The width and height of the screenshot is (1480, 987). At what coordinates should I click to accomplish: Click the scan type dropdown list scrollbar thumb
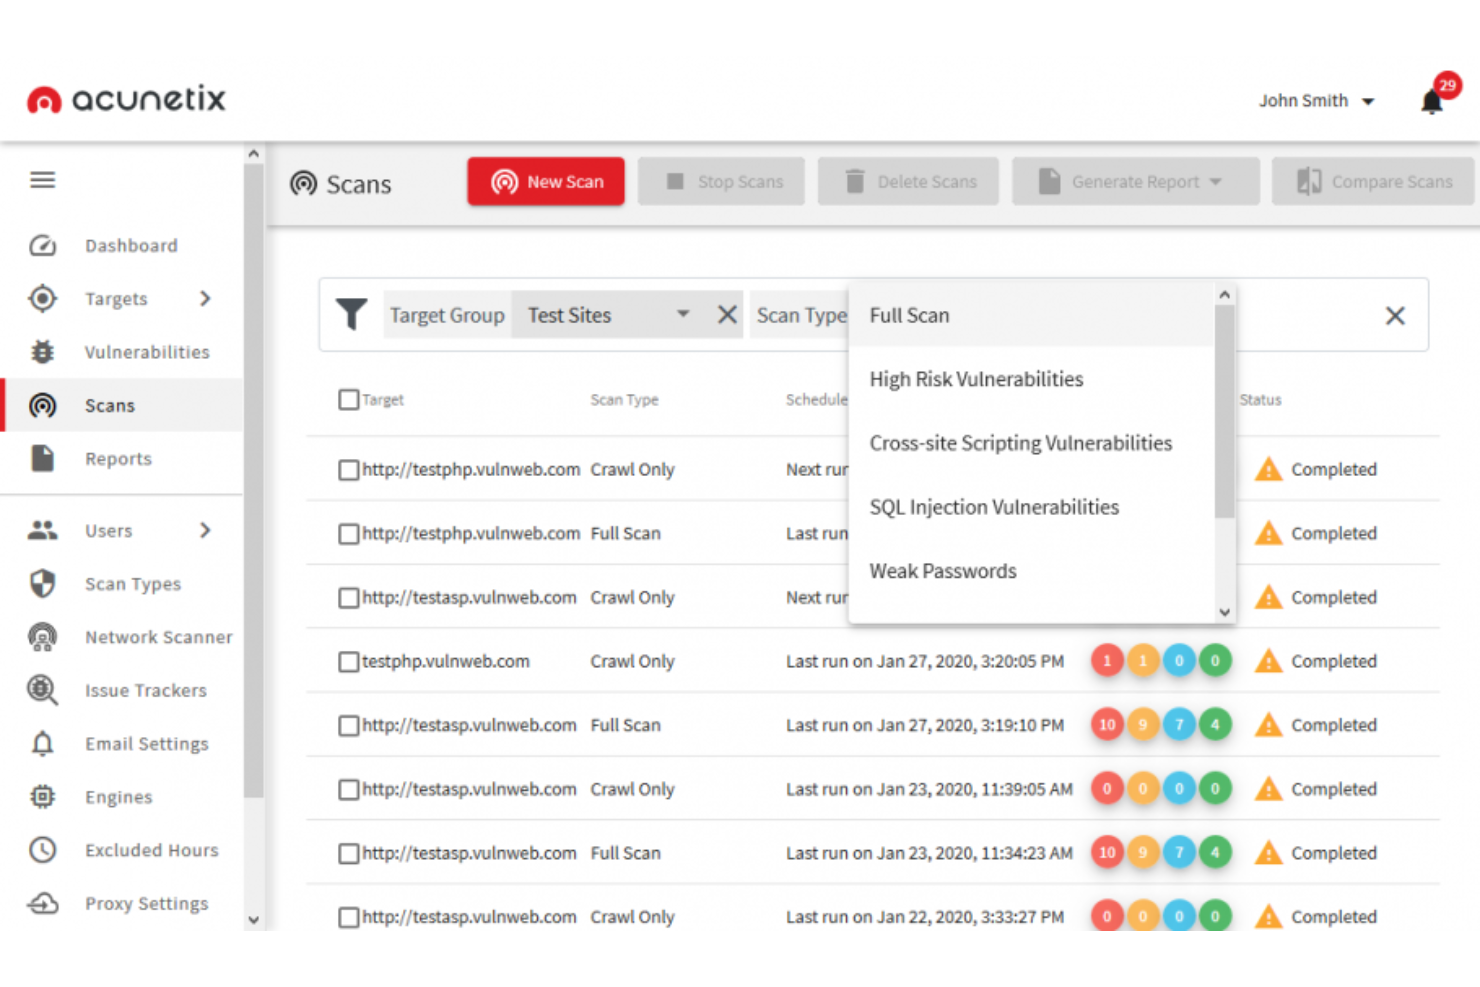coord(1224,411)
